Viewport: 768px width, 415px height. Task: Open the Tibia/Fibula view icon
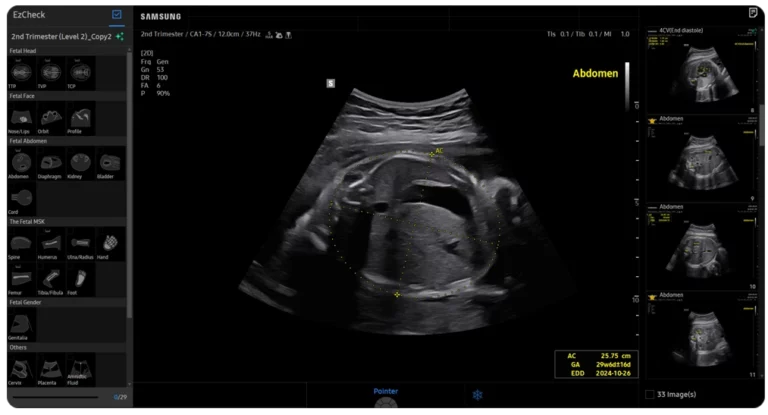[x=51, y=279]
